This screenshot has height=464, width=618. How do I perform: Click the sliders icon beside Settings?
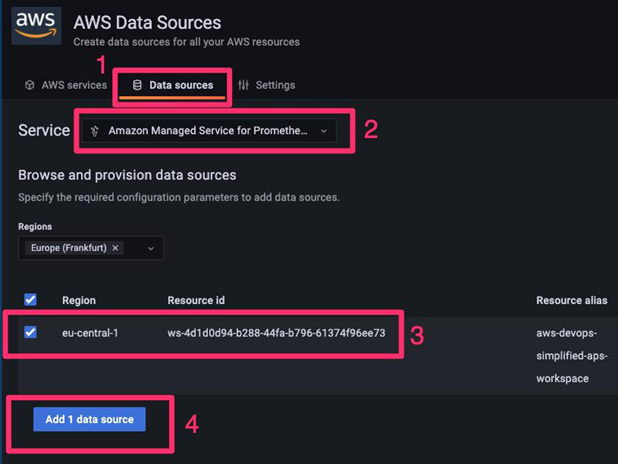[x=244, y=85]
